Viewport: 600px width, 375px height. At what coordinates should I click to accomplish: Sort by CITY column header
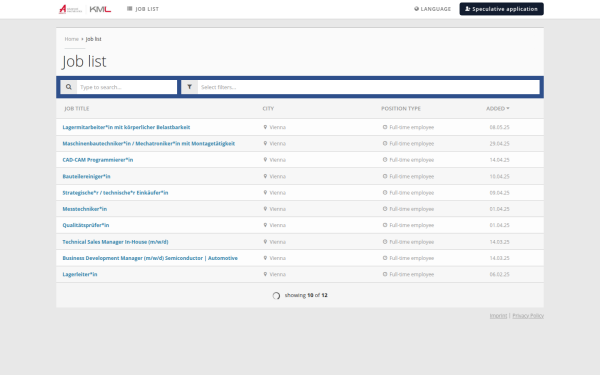click(268, 109)
